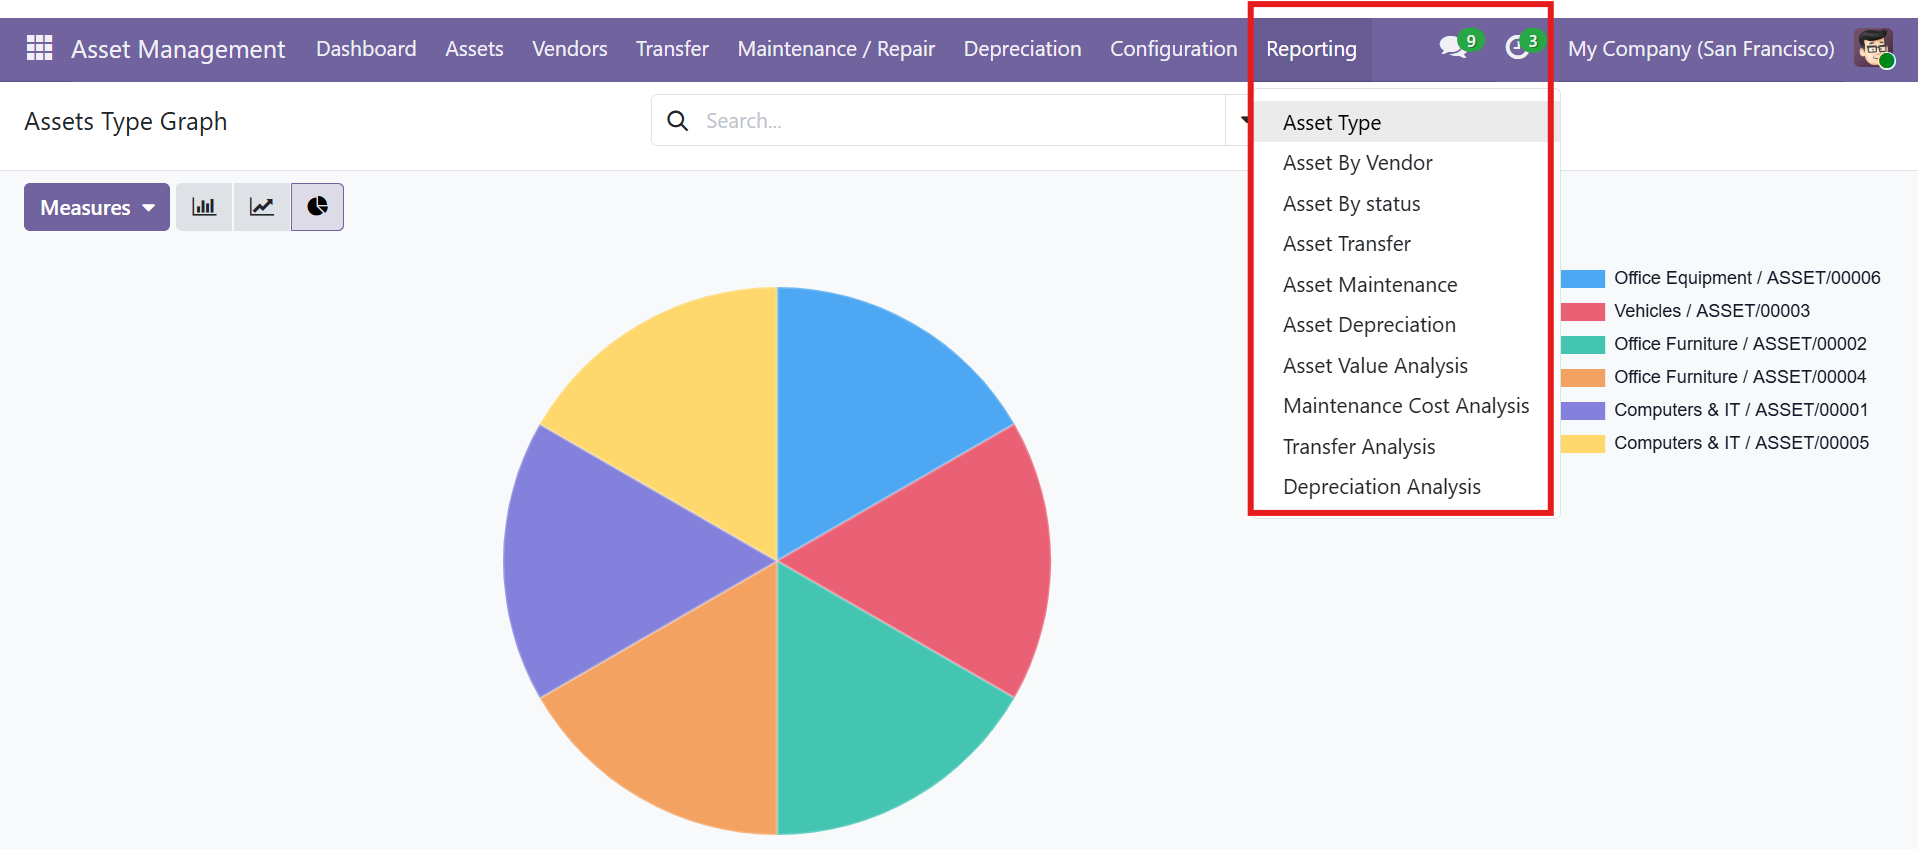The width and height of the screenshot is (1918, 849).
Task: Toggle the search options dropdown arrow
Action: pos(1243,121)
